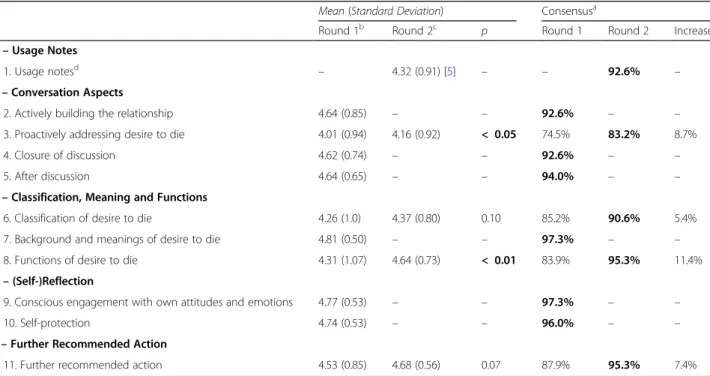Select row 'Proactively addressing desire to die'
The width and height of the screenshot is (710, 376).
point(355,135)
